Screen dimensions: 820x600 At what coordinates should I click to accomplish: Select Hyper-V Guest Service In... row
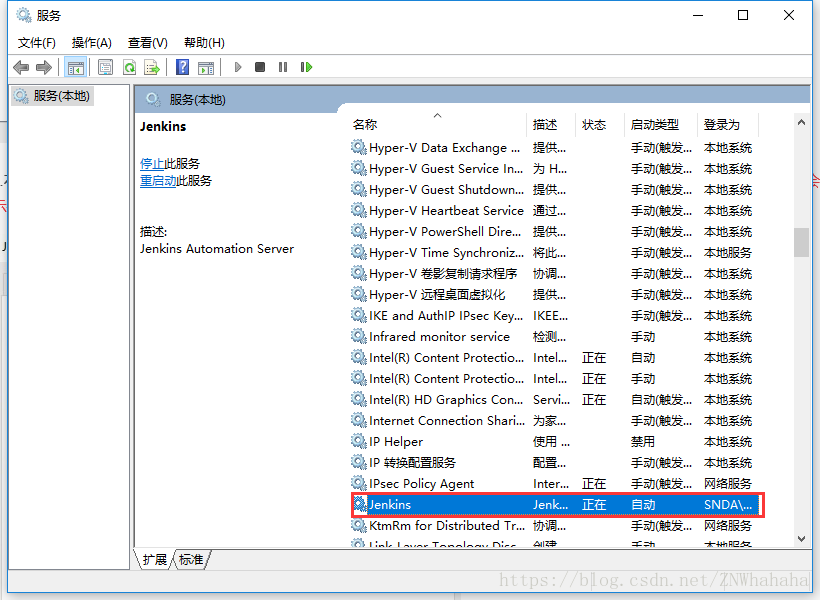[x=552, y=168]
